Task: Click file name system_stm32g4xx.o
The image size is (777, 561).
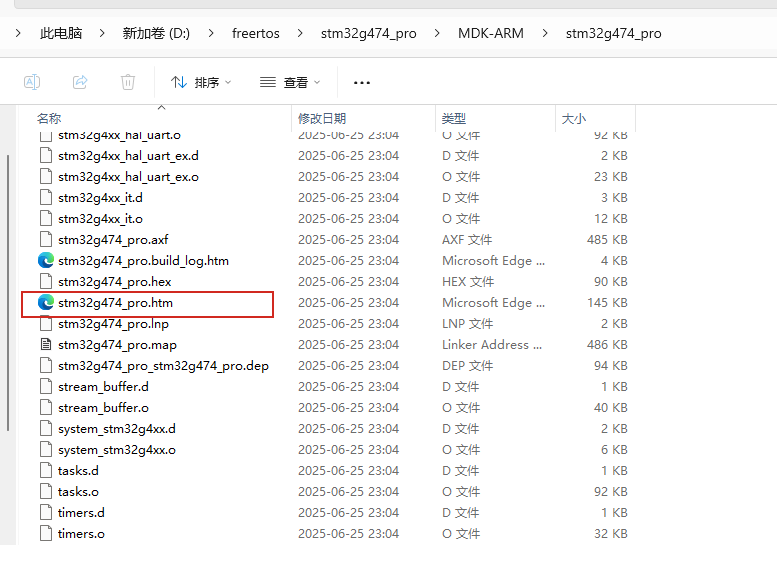Action: pyautogui.click(x=117, y=449)
